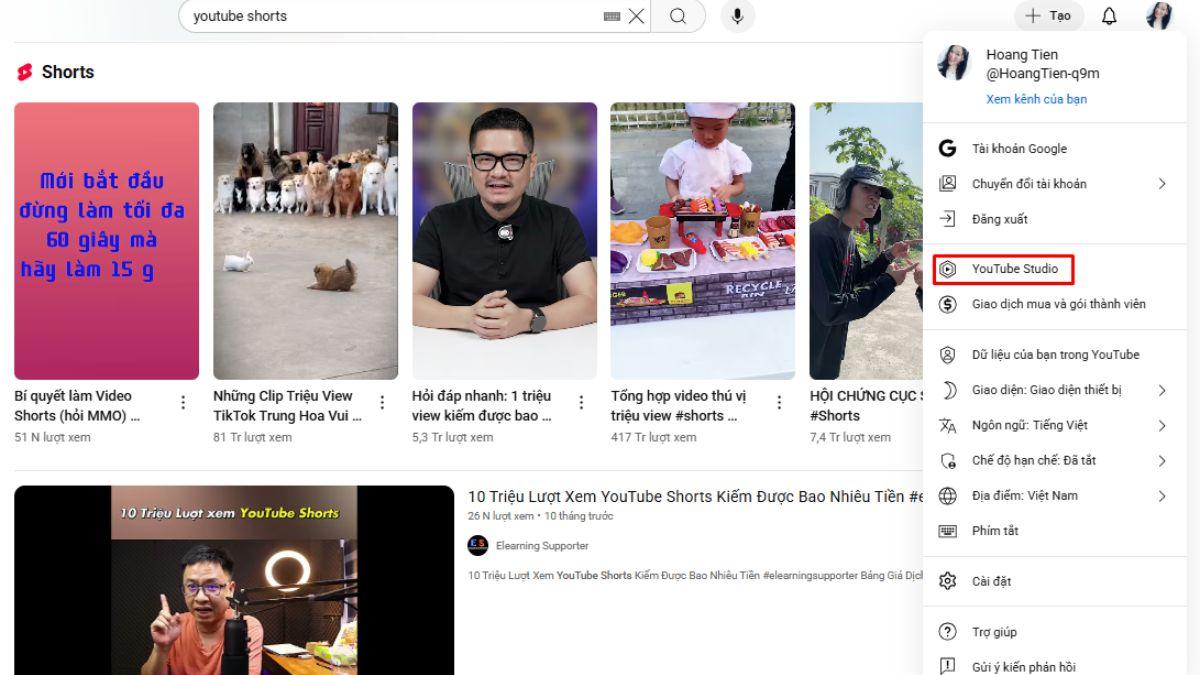The height and width of the screenshot is (675, 1200).
Task: Open the '10 Triệu Lượt xem' video thumbnail
Action: 234,581
